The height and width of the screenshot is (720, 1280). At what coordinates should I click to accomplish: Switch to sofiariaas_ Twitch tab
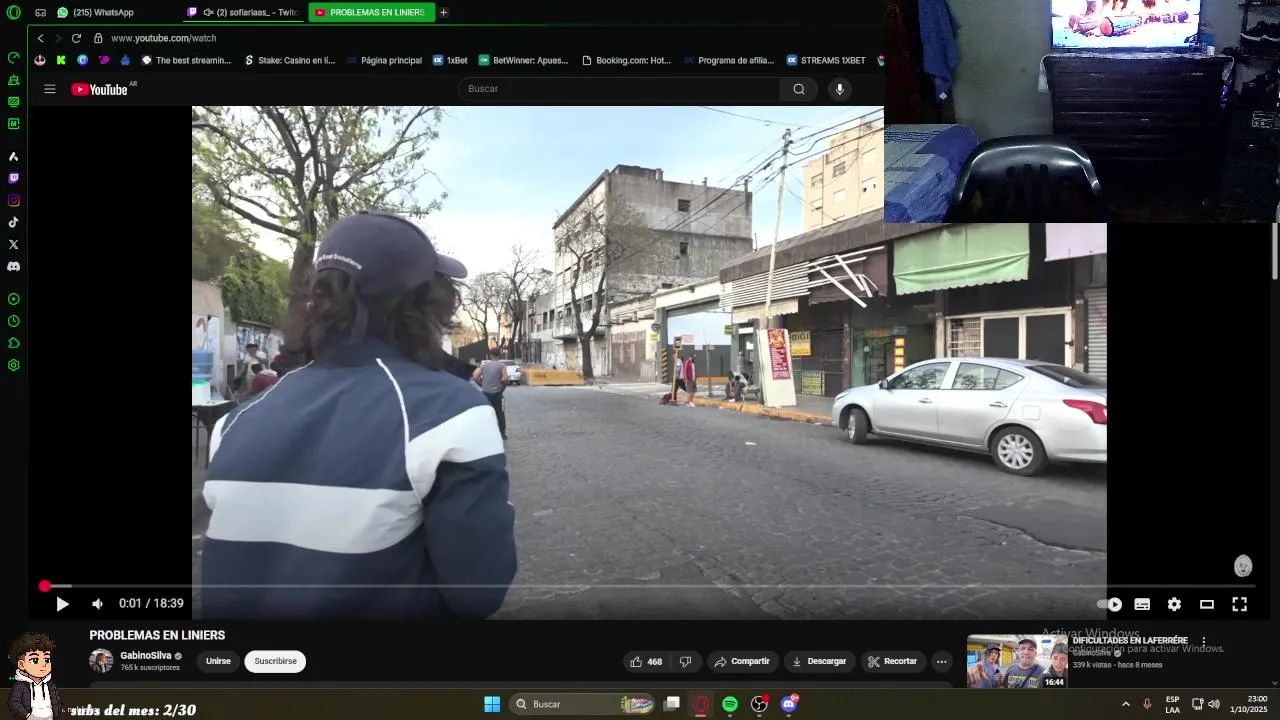point(243,12)
